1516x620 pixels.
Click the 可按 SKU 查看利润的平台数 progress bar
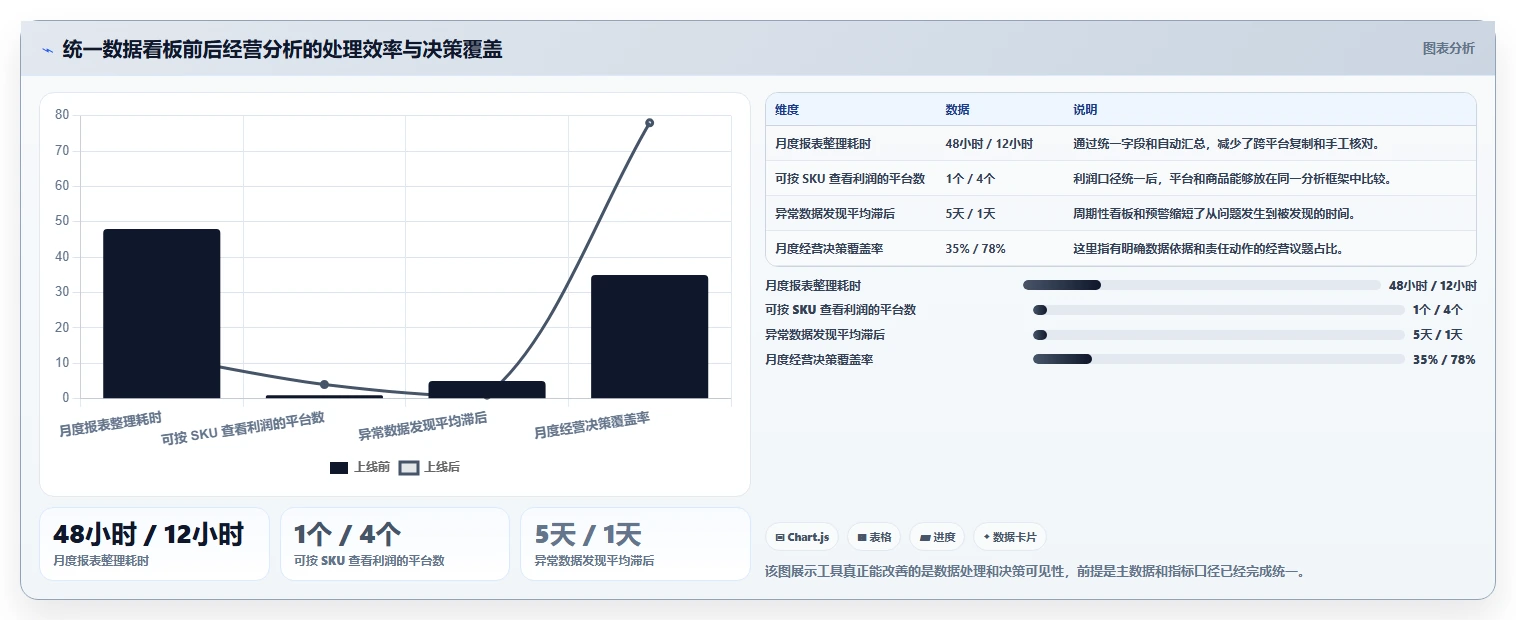point(1219,310)
